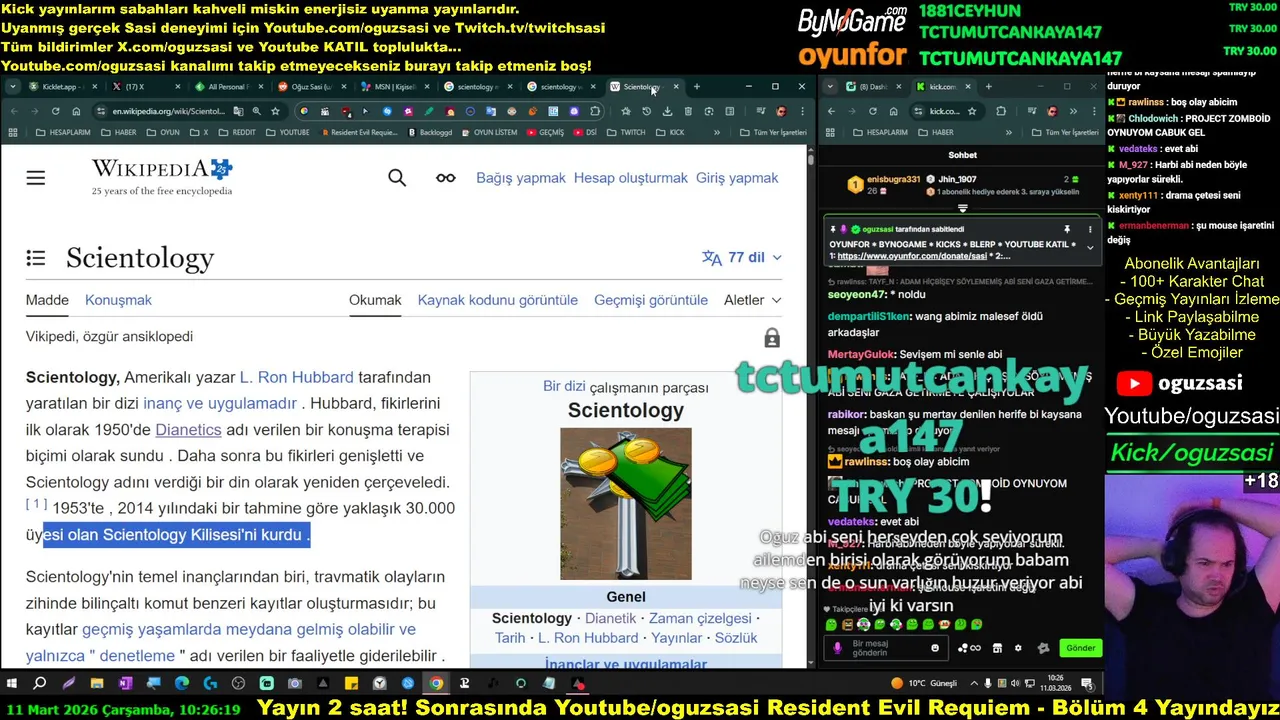
Task: Click the L. Ron Hubbard link in intro
Action: point(297,377)
